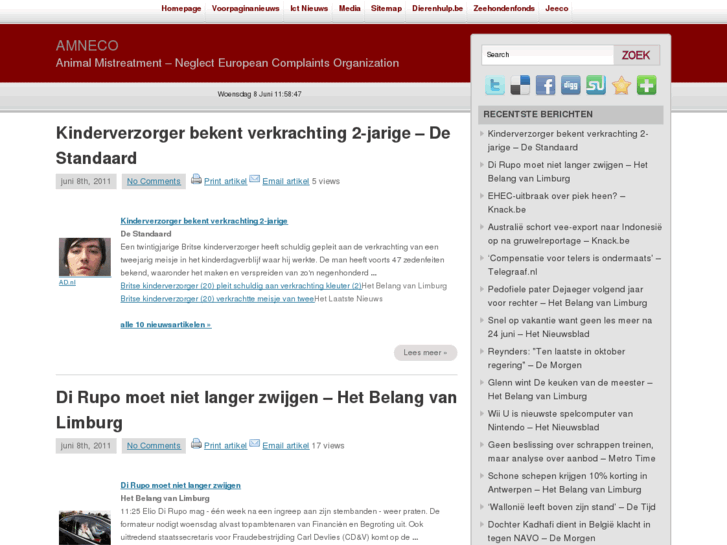Open headline Di Rupo moet niet langer zwijgen – Het Belang van Limburg
Screen dimensions: 727x545
click(256, 410)
